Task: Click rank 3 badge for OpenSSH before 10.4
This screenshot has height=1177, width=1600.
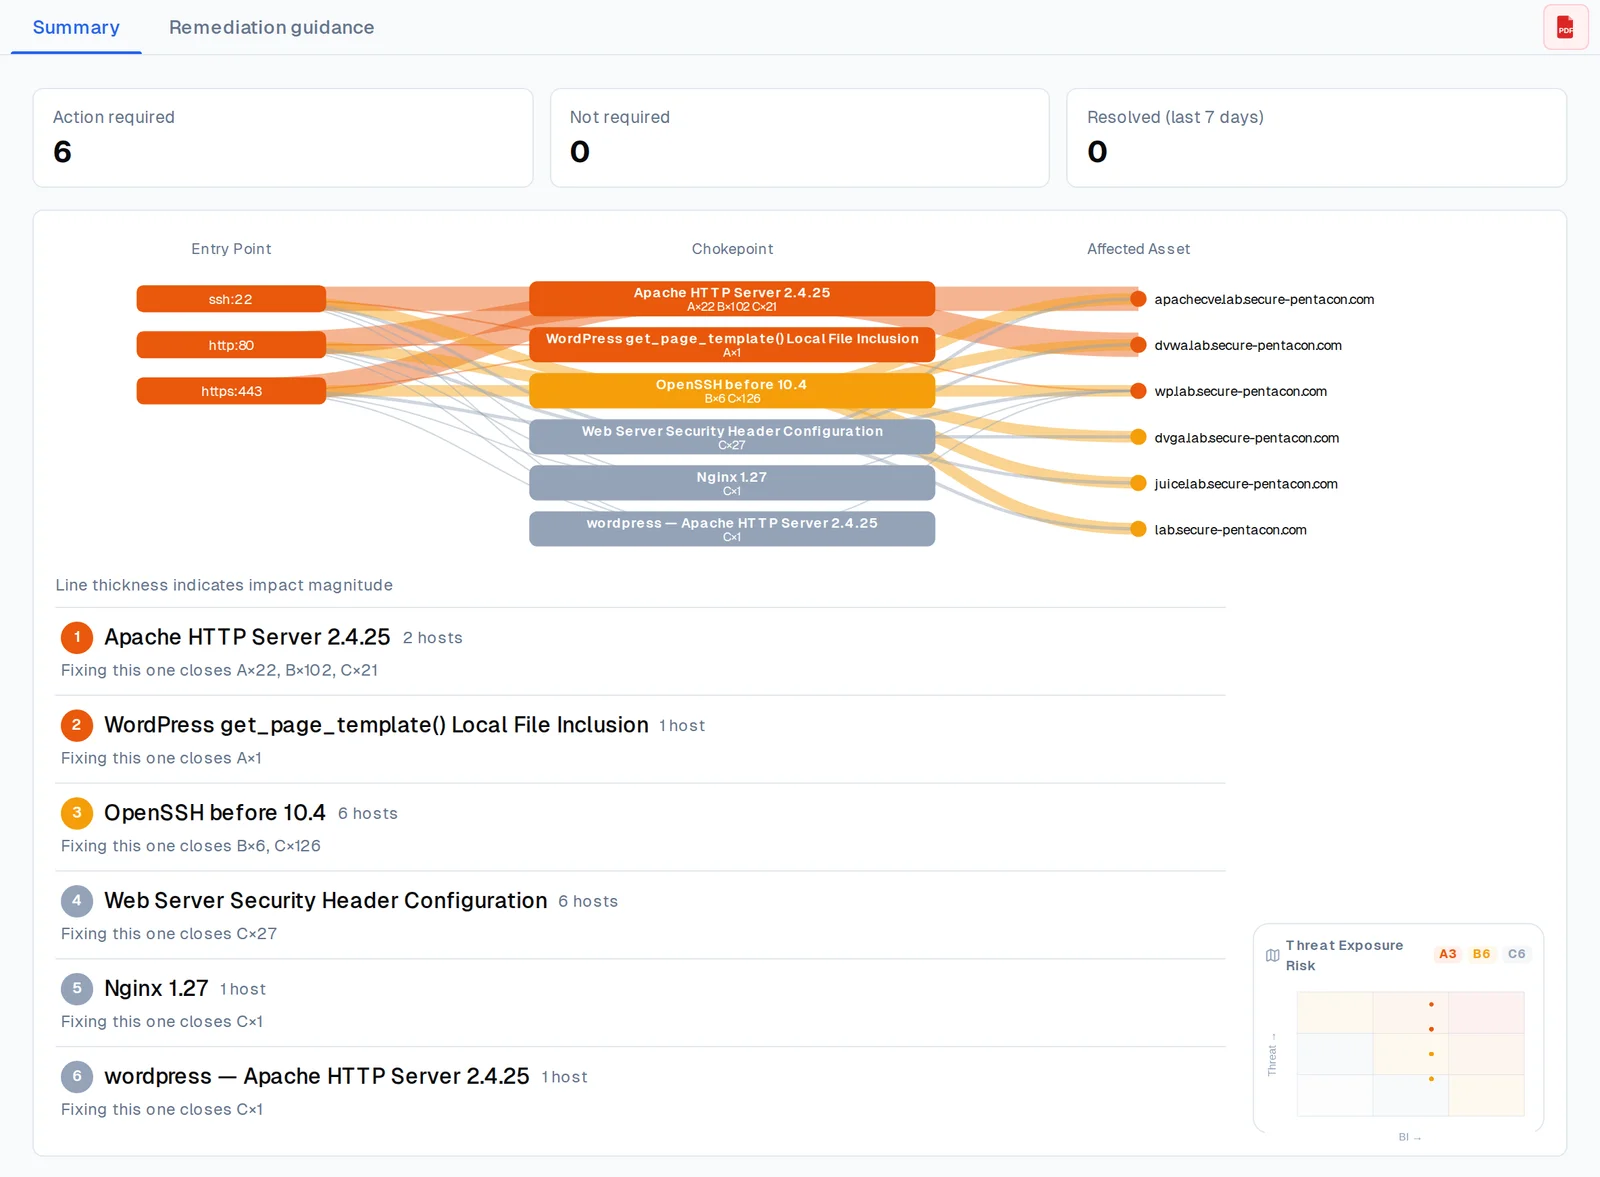Action: [77, 813]
